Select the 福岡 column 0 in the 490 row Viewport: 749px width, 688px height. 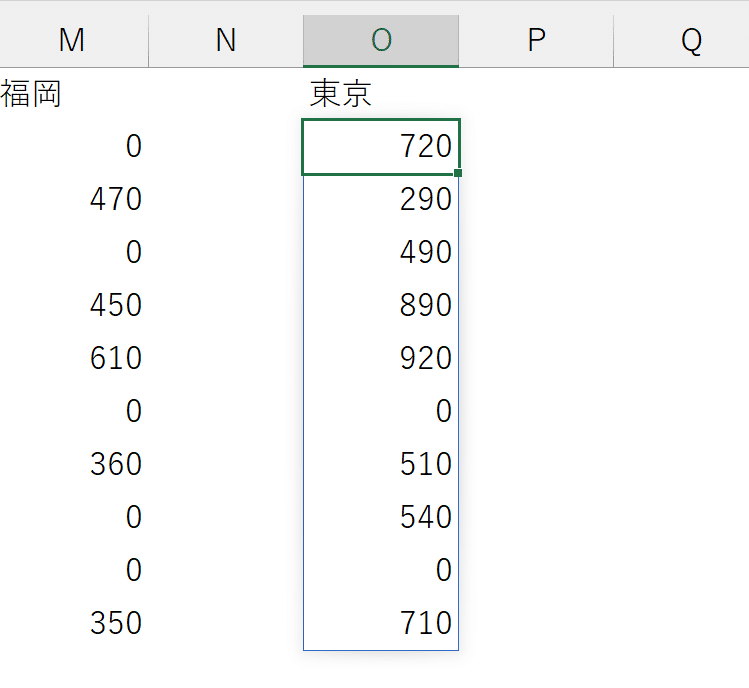coord(74,252)
